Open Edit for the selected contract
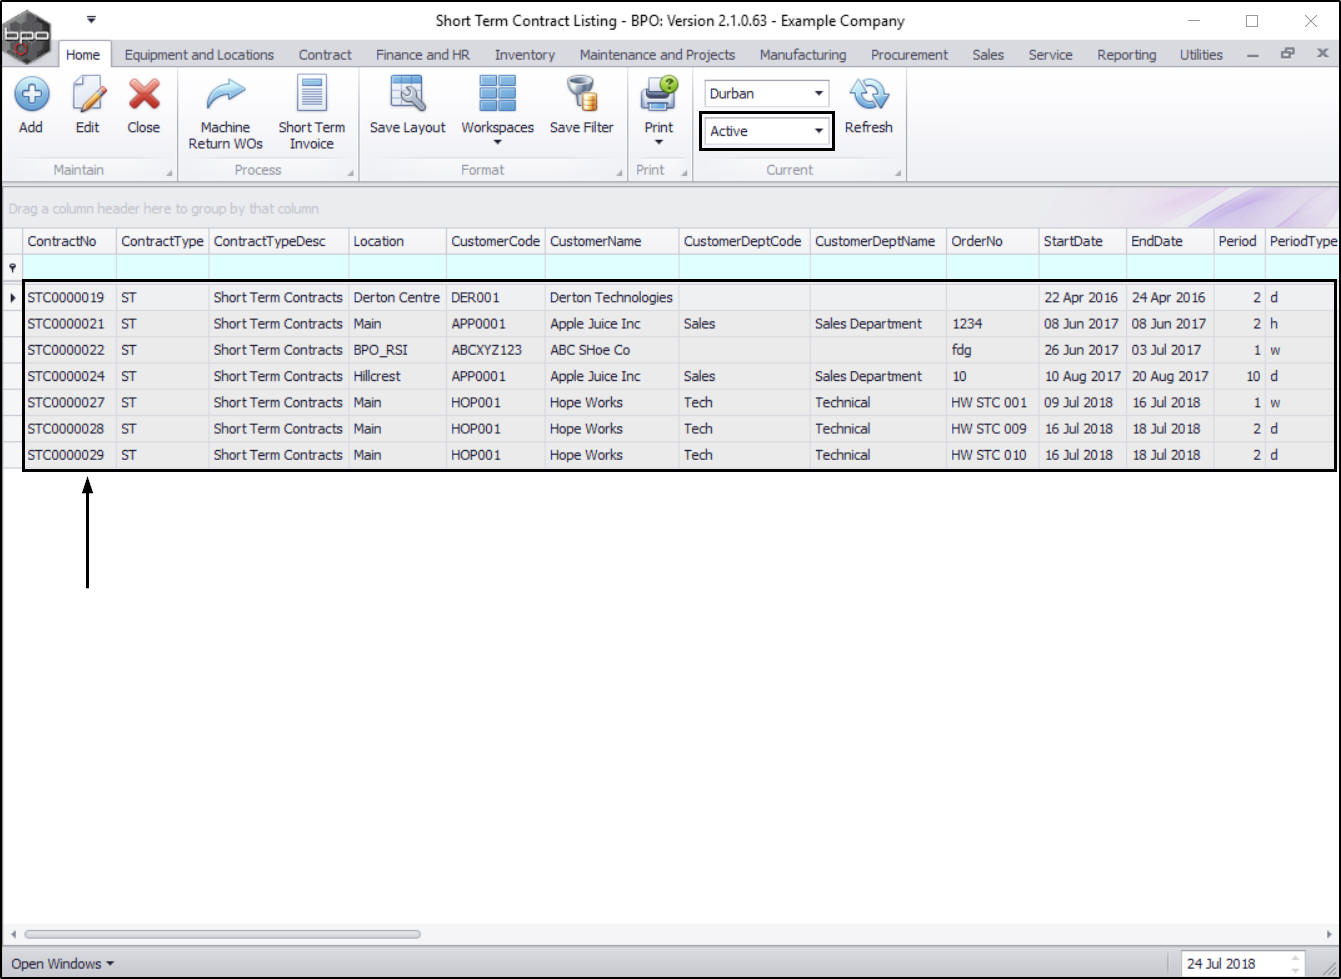This screenshot has height=979, width=1341. tap(88, 96)
